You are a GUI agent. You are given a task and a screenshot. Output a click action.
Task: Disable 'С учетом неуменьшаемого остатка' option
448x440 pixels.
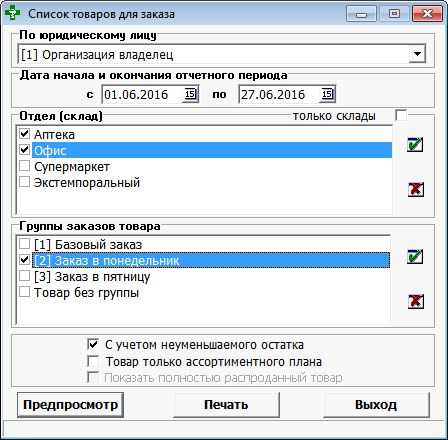click(93, 344)
